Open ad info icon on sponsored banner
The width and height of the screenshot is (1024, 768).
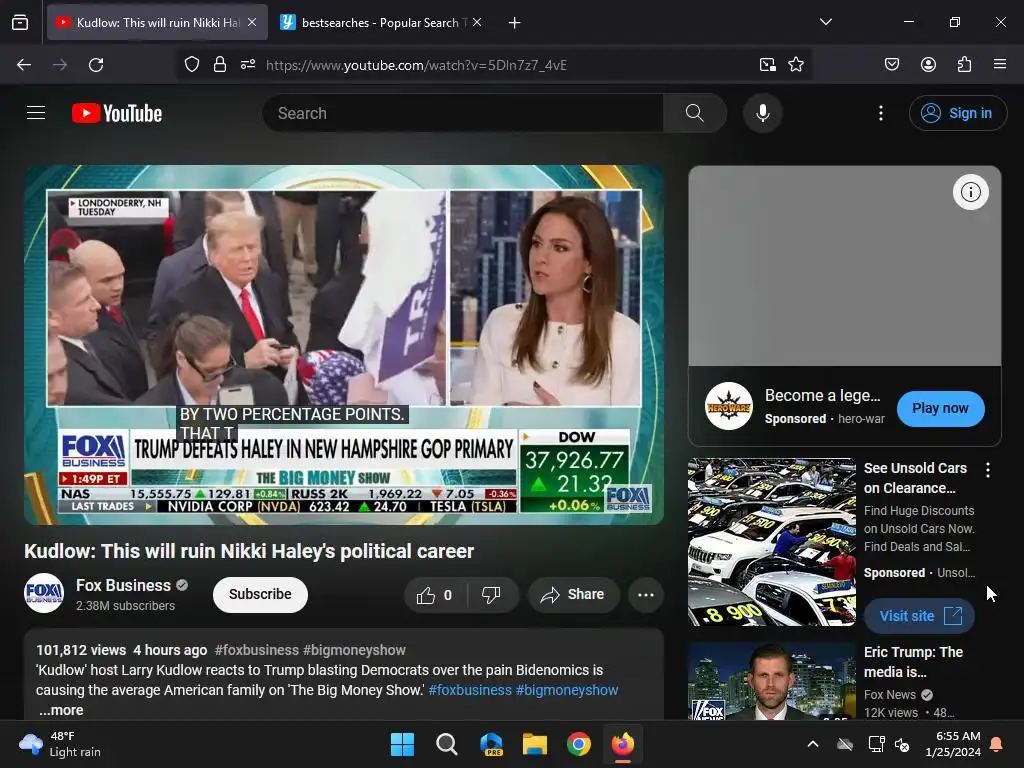point(970,192)
